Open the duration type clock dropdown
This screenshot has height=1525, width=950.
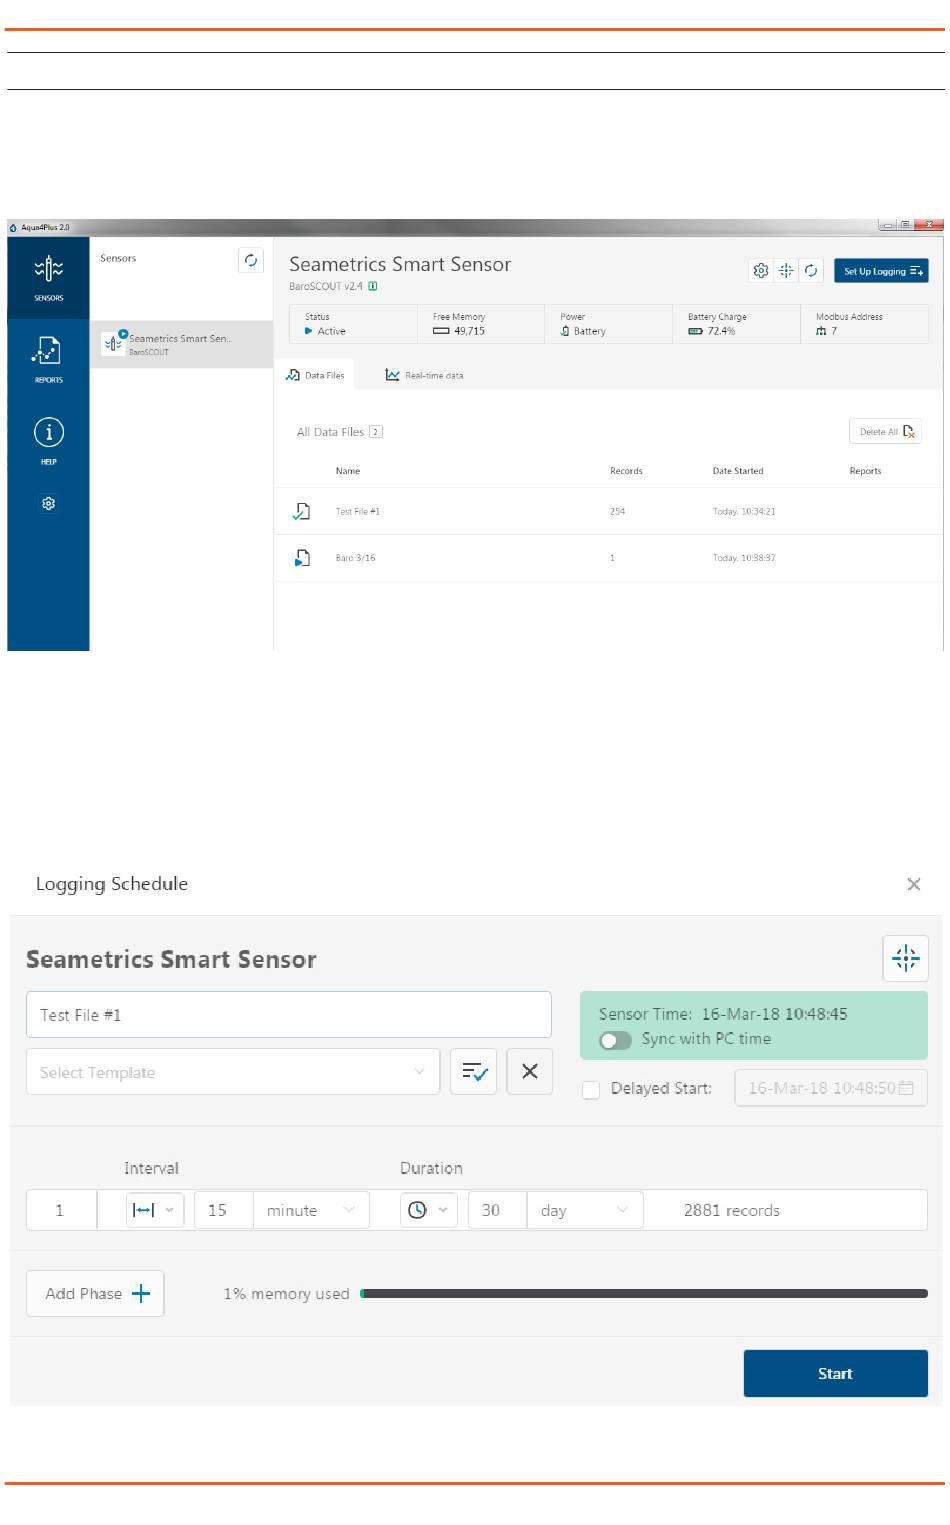tap(428, 1210)
